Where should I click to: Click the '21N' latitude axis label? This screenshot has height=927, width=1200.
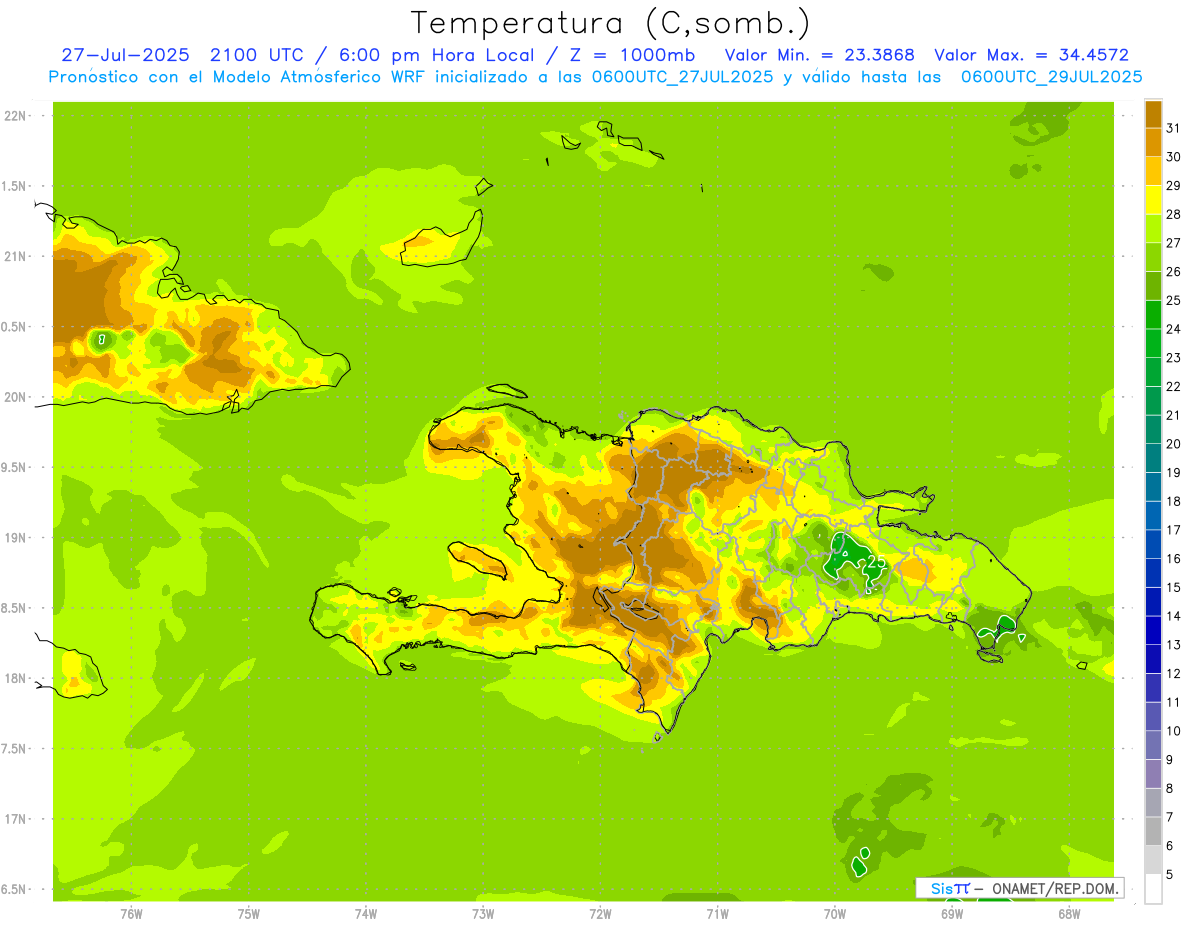[x=15, y=256]
